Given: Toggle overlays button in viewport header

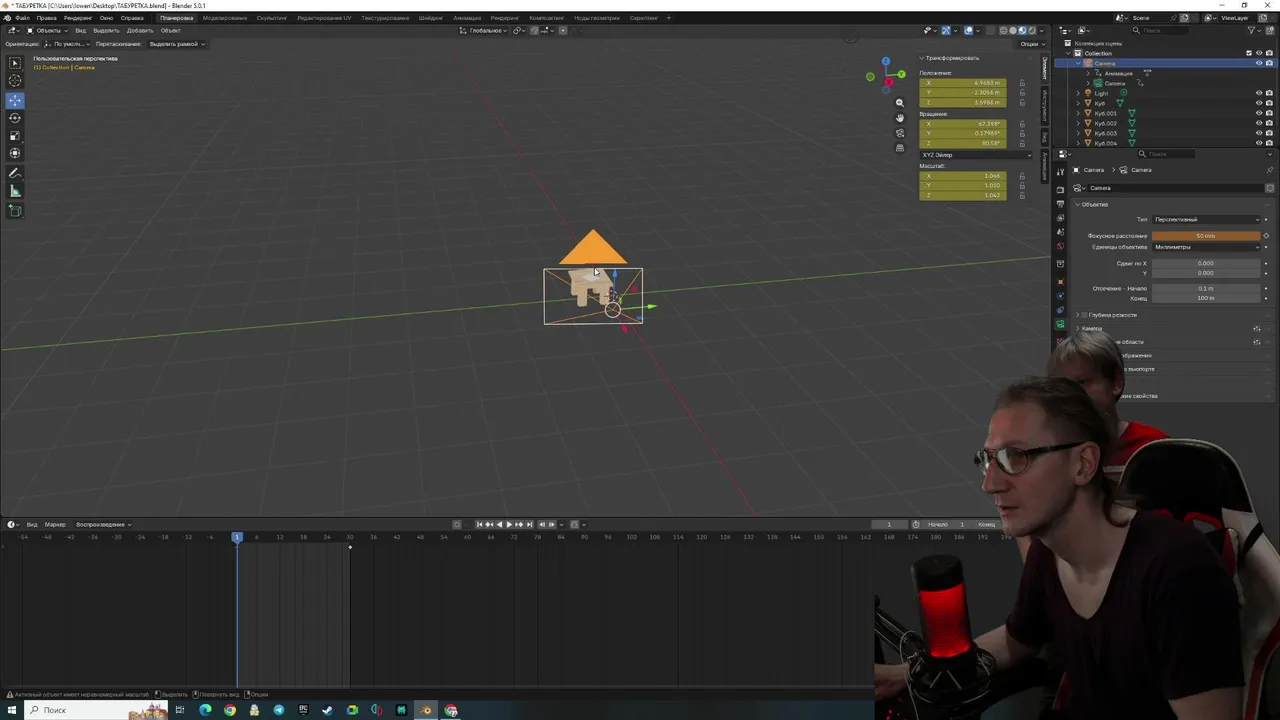Looking at the screenshot, I should point(968,30).
